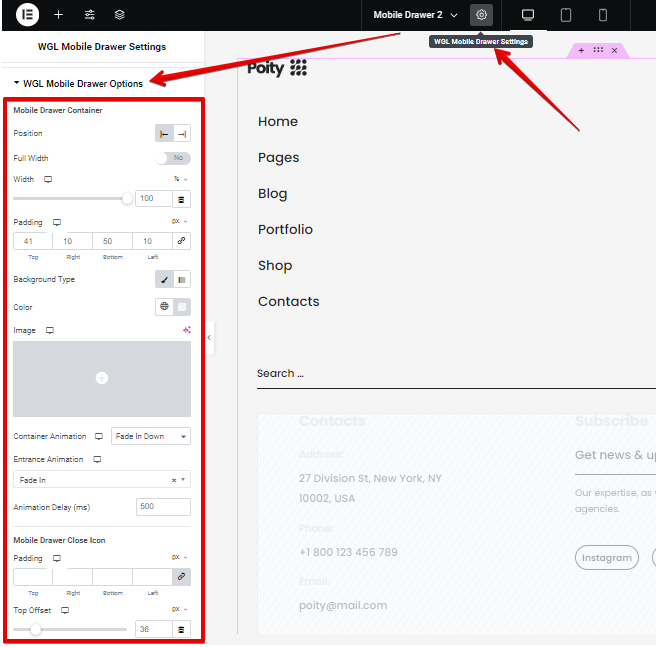Toggle link values for Close Icon Padding
This screenshot has height=647, width=656.
[182, 577]
